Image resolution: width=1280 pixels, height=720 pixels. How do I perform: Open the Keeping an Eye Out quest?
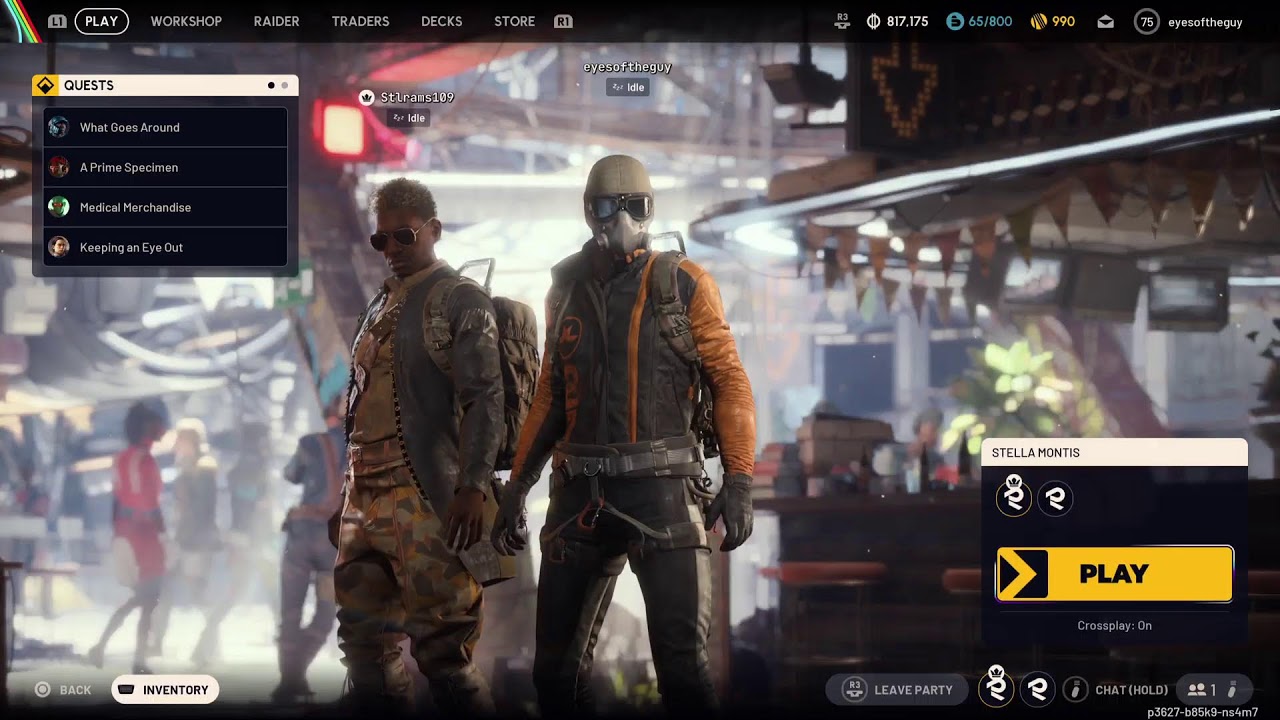(x=166, y=247)
